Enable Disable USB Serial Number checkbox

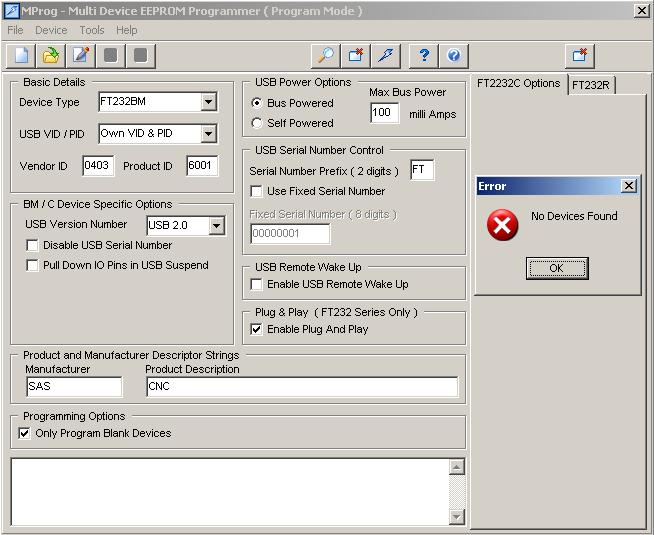(x=33, y=245)
